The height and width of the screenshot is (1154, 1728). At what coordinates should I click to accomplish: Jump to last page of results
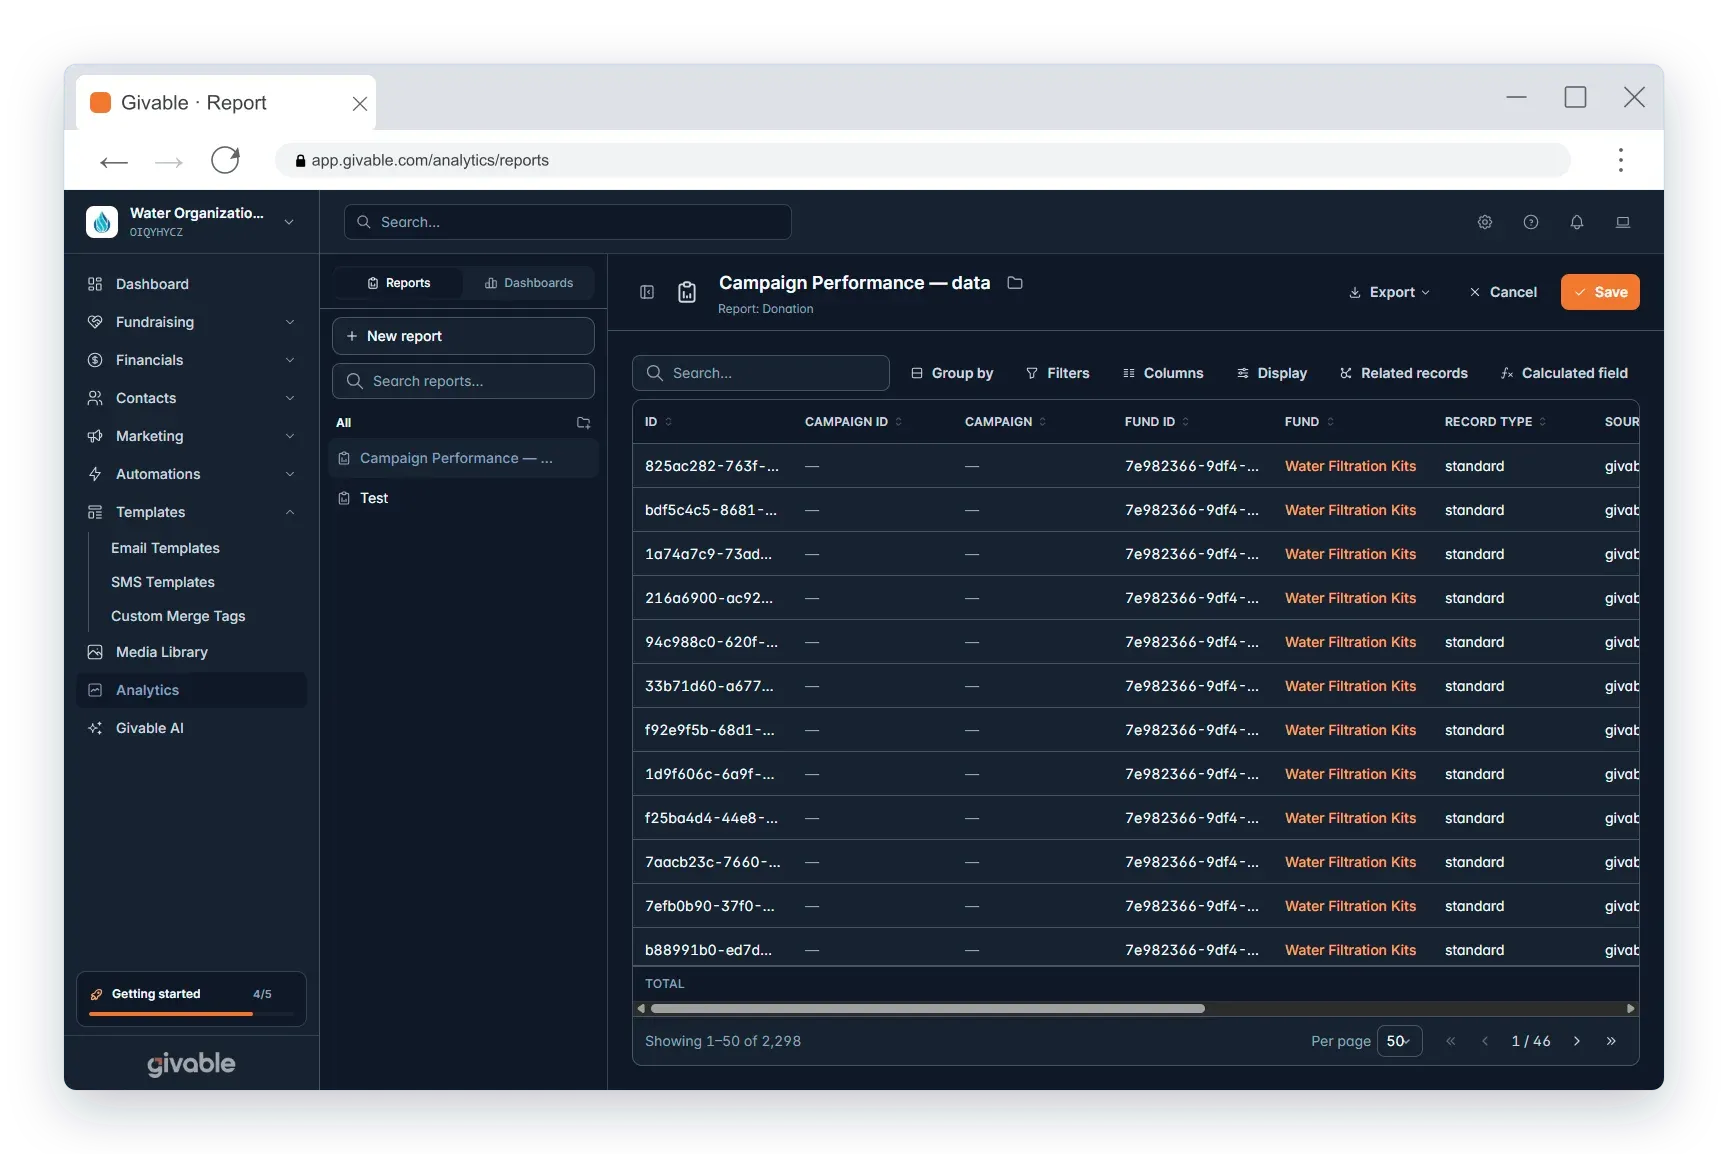1611,1041
